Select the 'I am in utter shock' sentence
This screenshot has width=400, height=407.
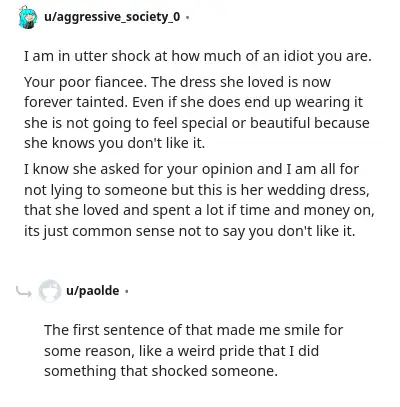coord(197,57)
